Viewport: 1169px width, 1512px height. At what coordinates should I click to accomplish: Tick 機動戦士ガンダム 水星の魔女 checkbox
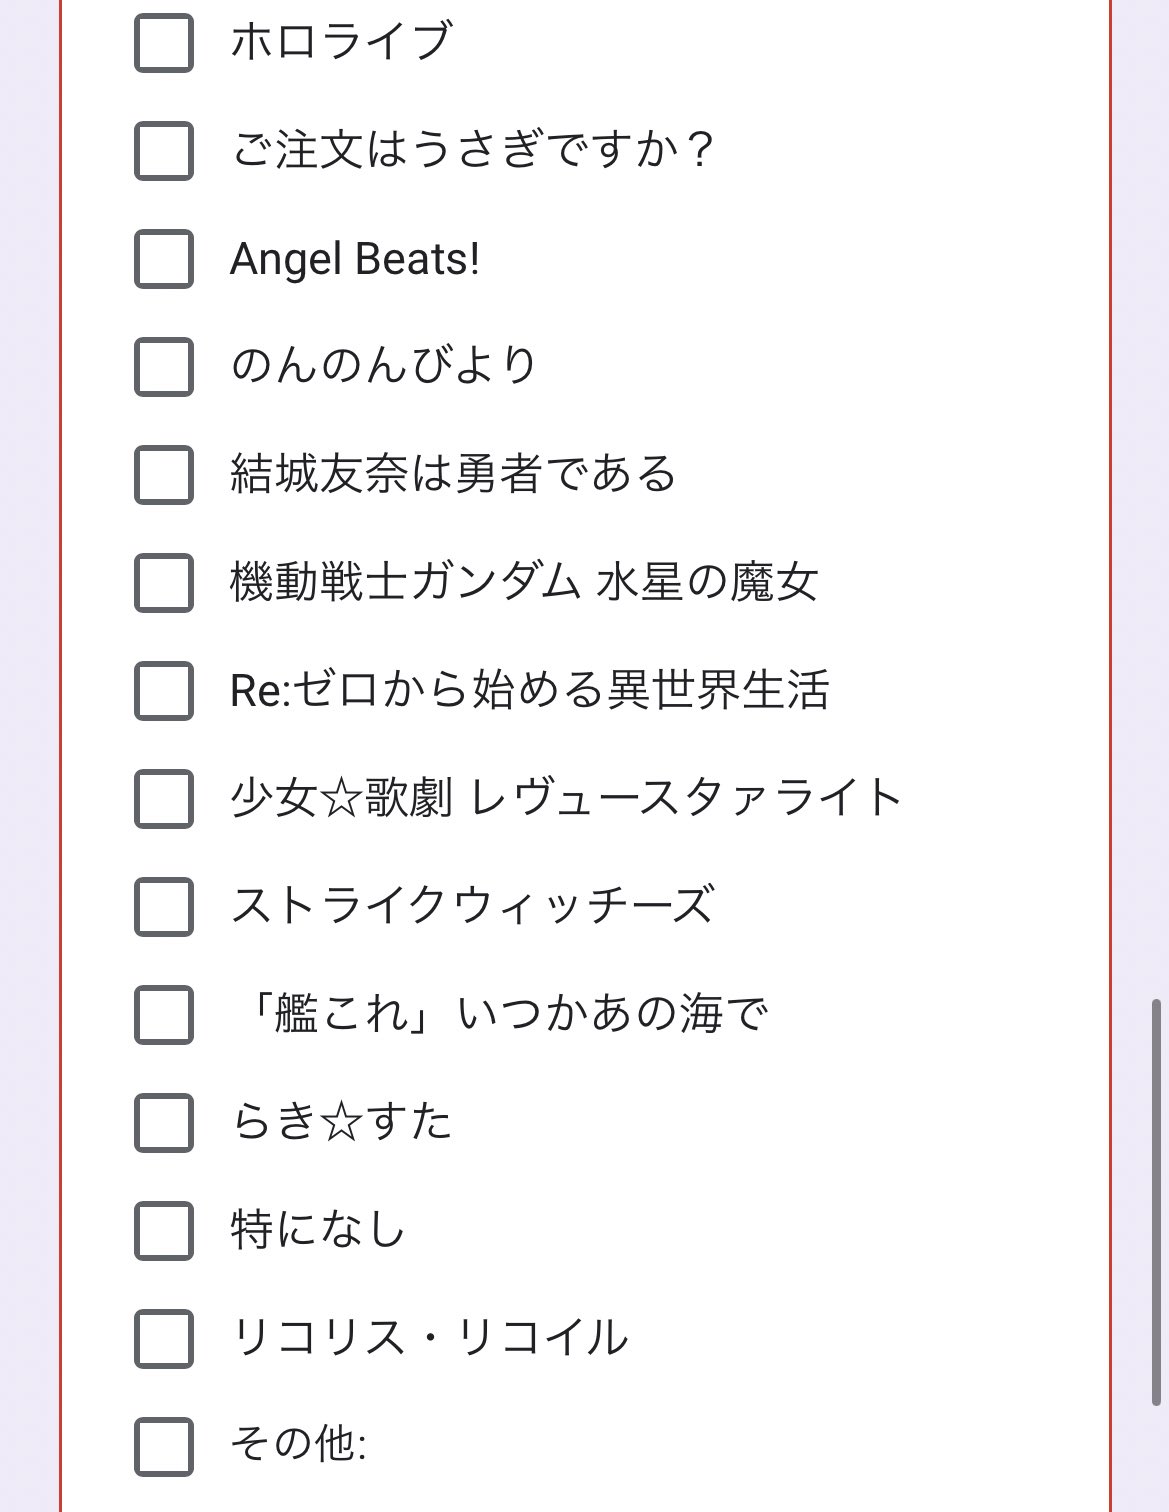(x=164, y=582)
